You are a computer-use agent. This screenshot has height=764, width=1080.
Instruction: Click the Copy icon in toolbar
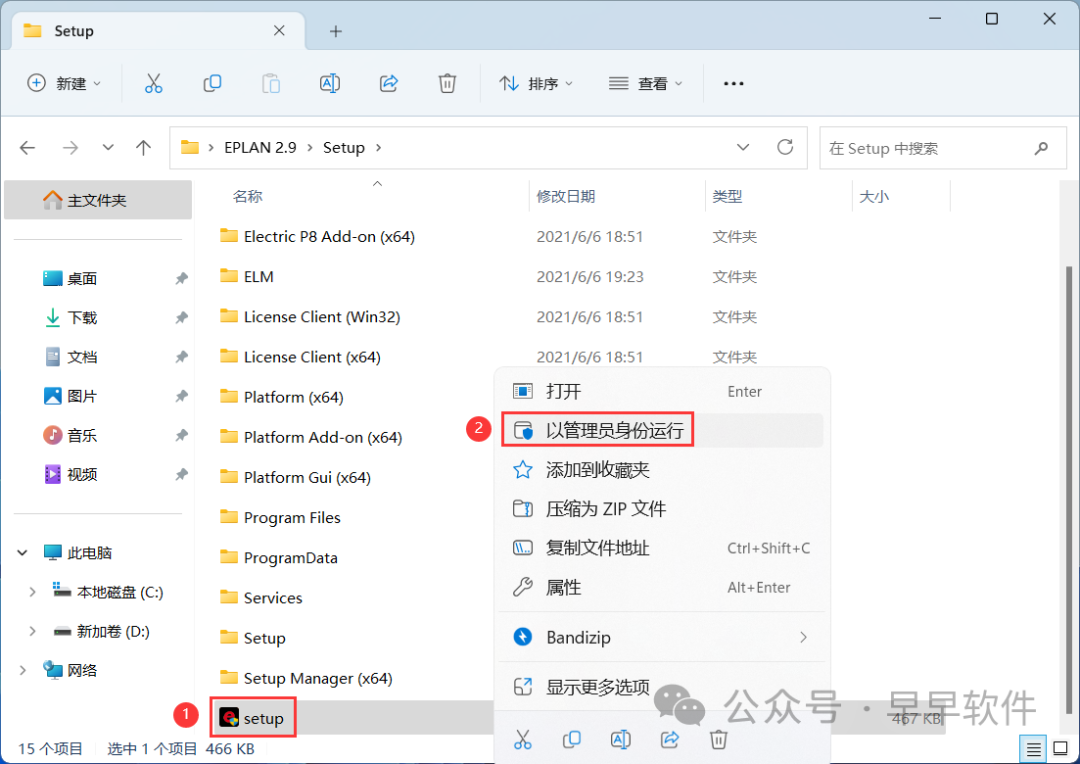click(212, 84)
